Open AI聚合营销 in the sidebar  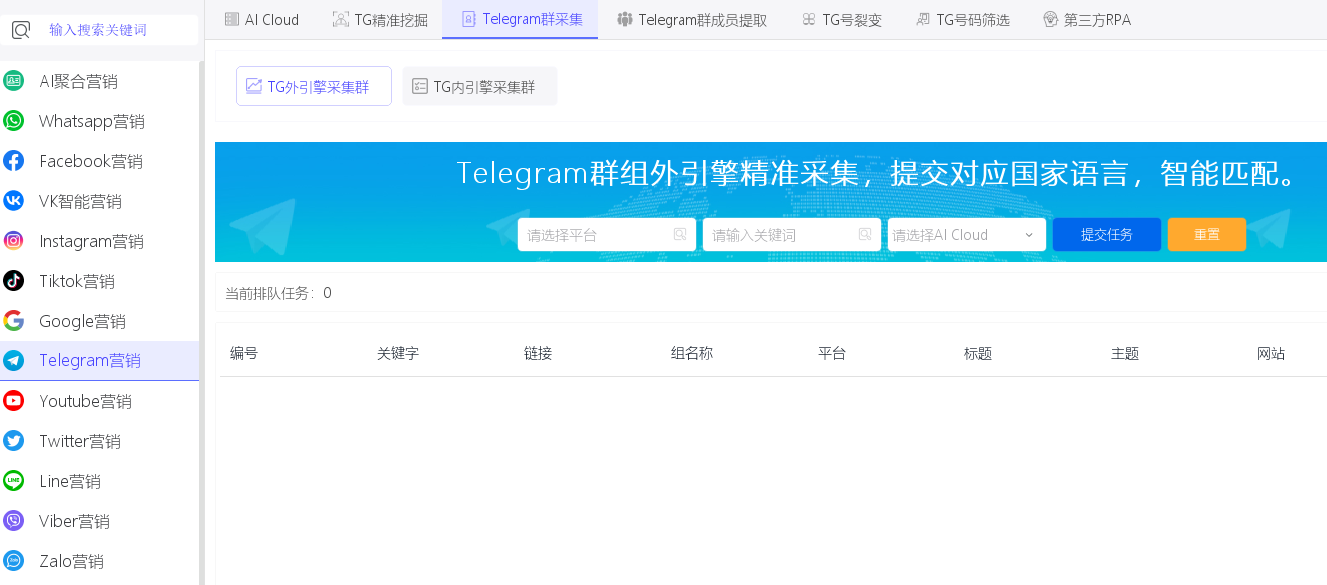click(x=100, y=81)
